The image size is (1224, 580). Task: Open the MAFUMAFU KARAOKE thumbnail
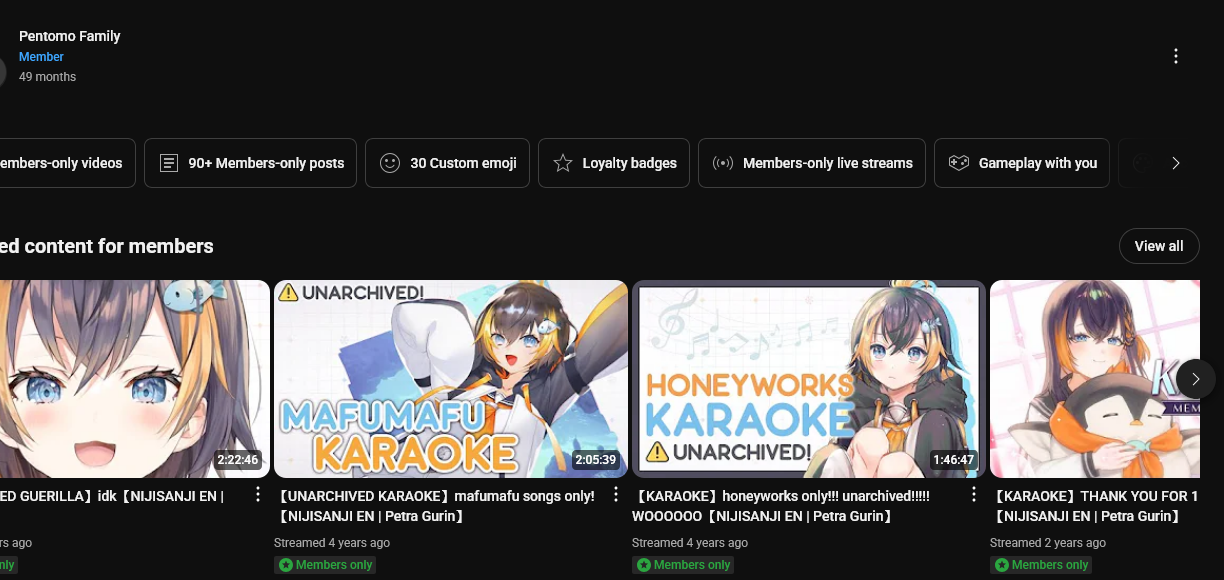click(451, 379)
